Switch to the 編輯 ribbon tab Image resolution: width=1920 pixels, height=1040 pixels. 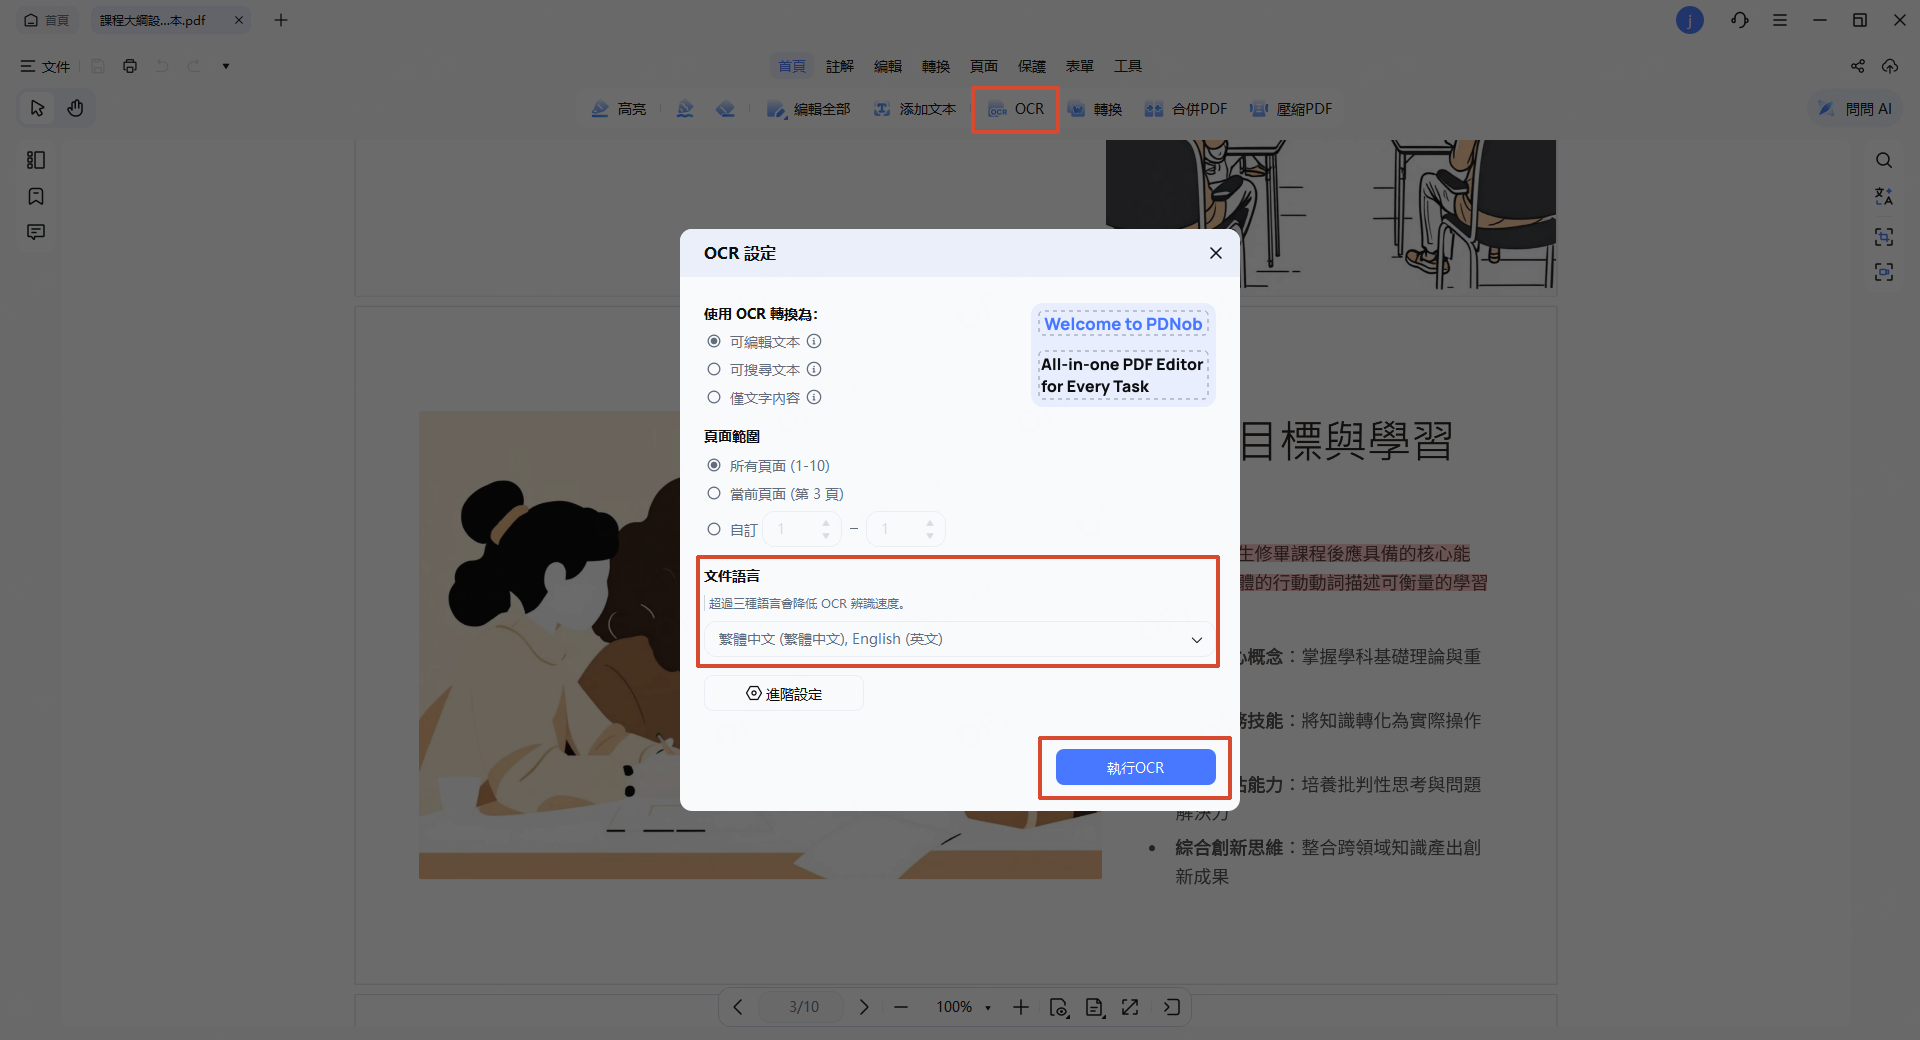(888, 66)
